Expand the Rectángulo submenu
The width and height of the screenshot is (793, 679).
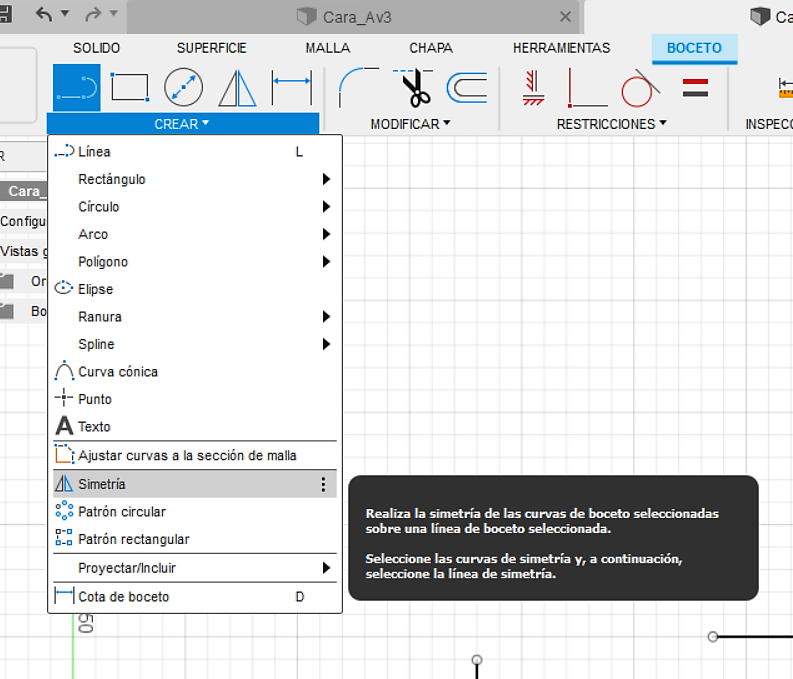pyautogui.click(x=195, y=179)
